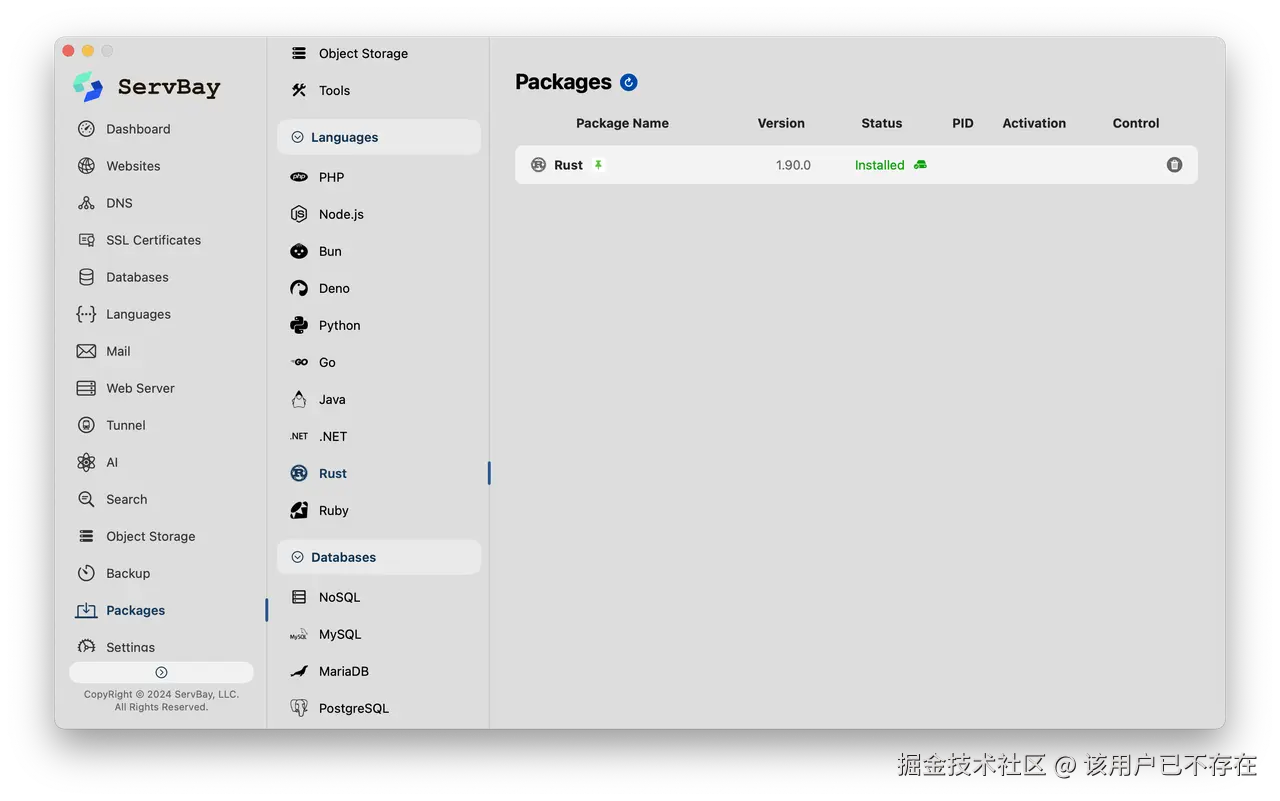The width and height of the screenshot is (1280, 801).
Task: Delete Rust package with trash icon
Action: pos(1174,165)
